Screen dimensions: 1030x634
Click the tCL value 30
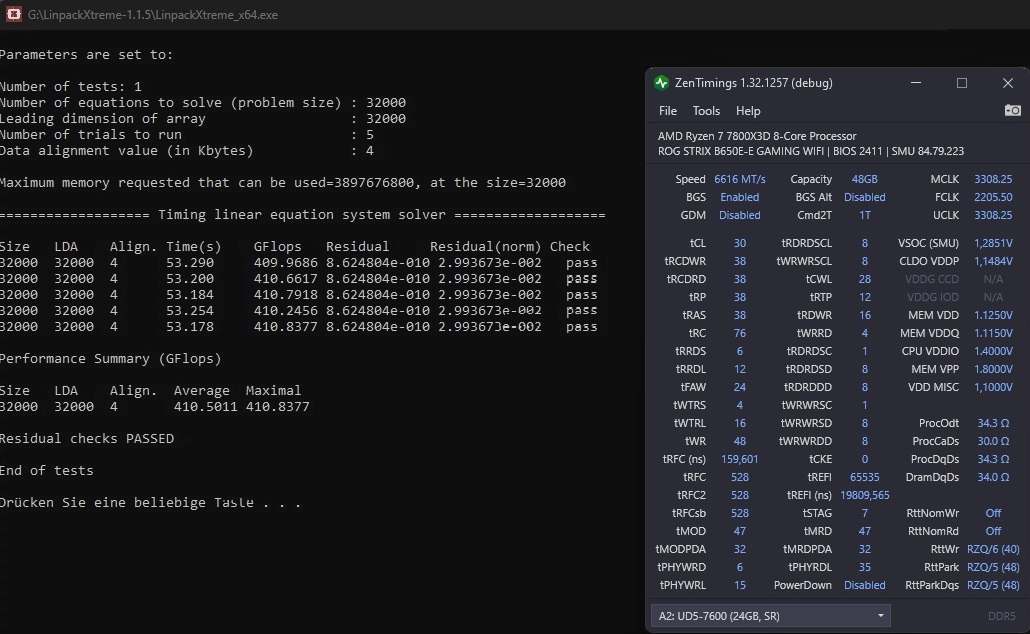point(740,243)
